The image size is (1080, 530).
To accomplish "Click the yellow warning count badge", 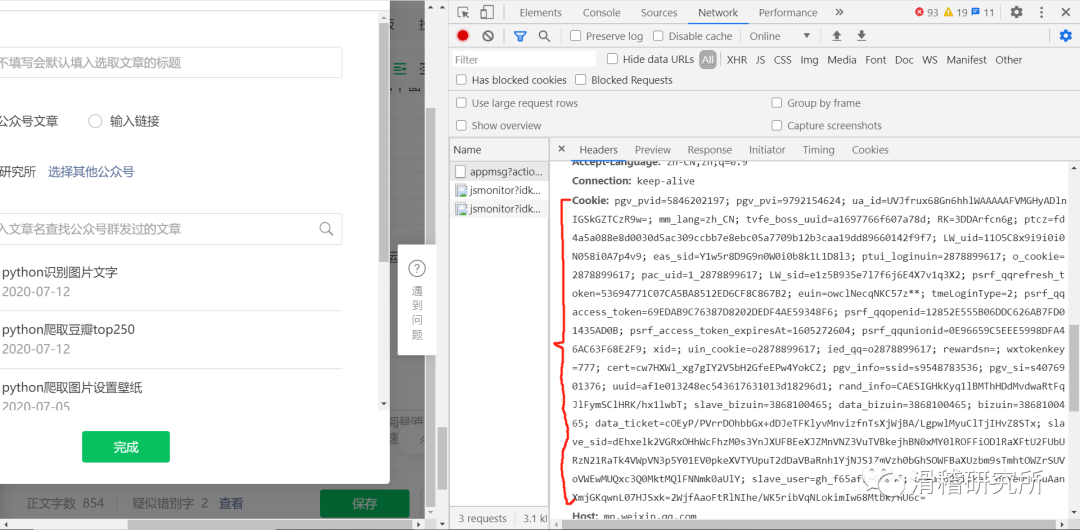I will pyautogui.click(x=955, y=12).
